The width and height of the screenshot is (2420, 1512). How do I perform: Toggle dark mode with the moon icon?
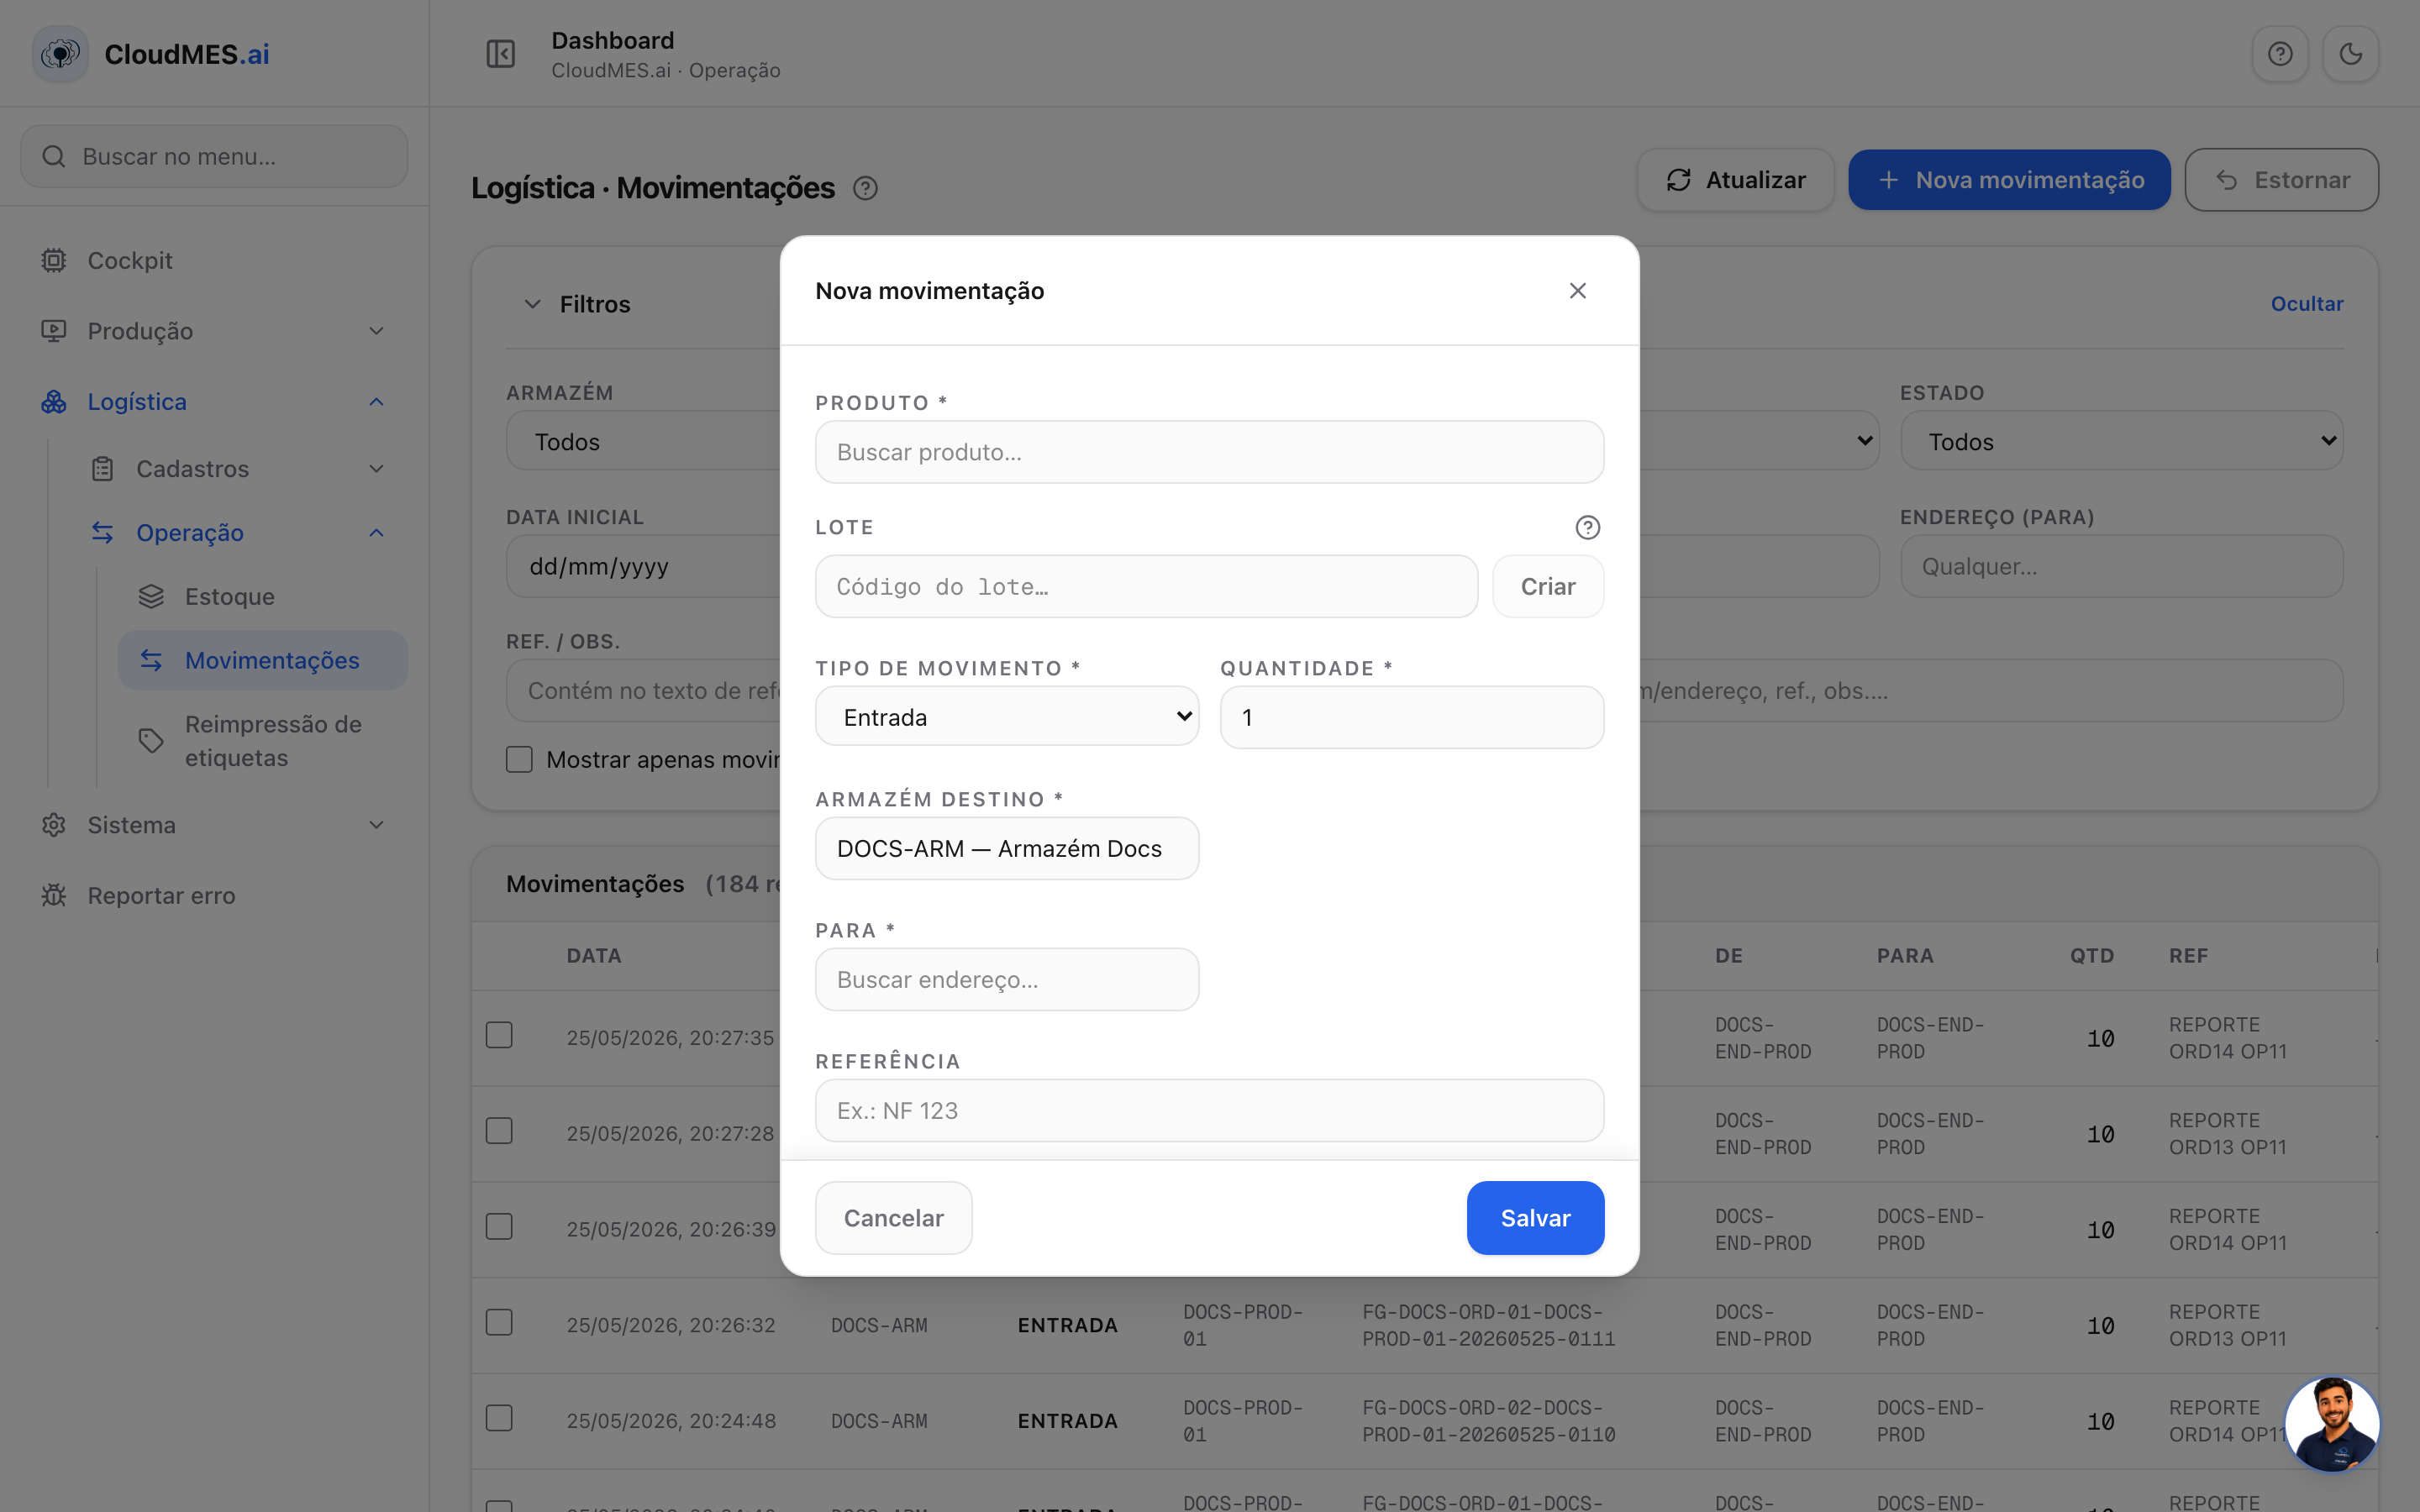click(2350, 54)
